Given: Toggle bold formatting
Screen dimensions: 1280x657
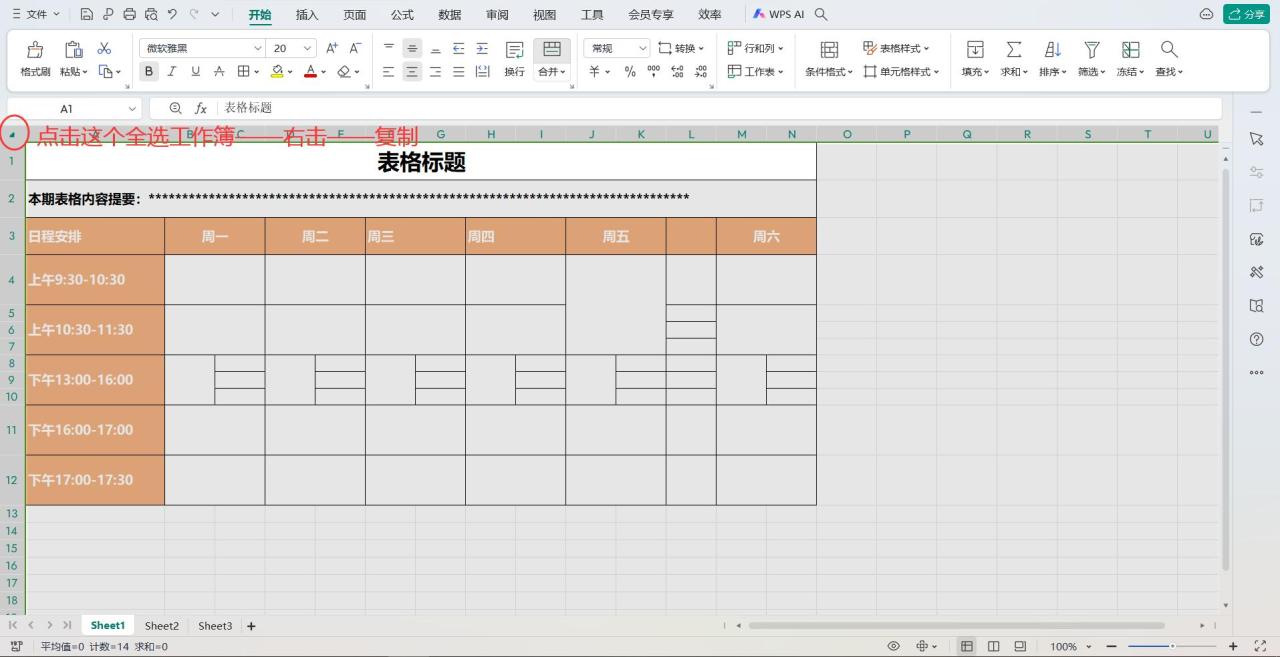Looking at the screenshot, I should [149, 71].
